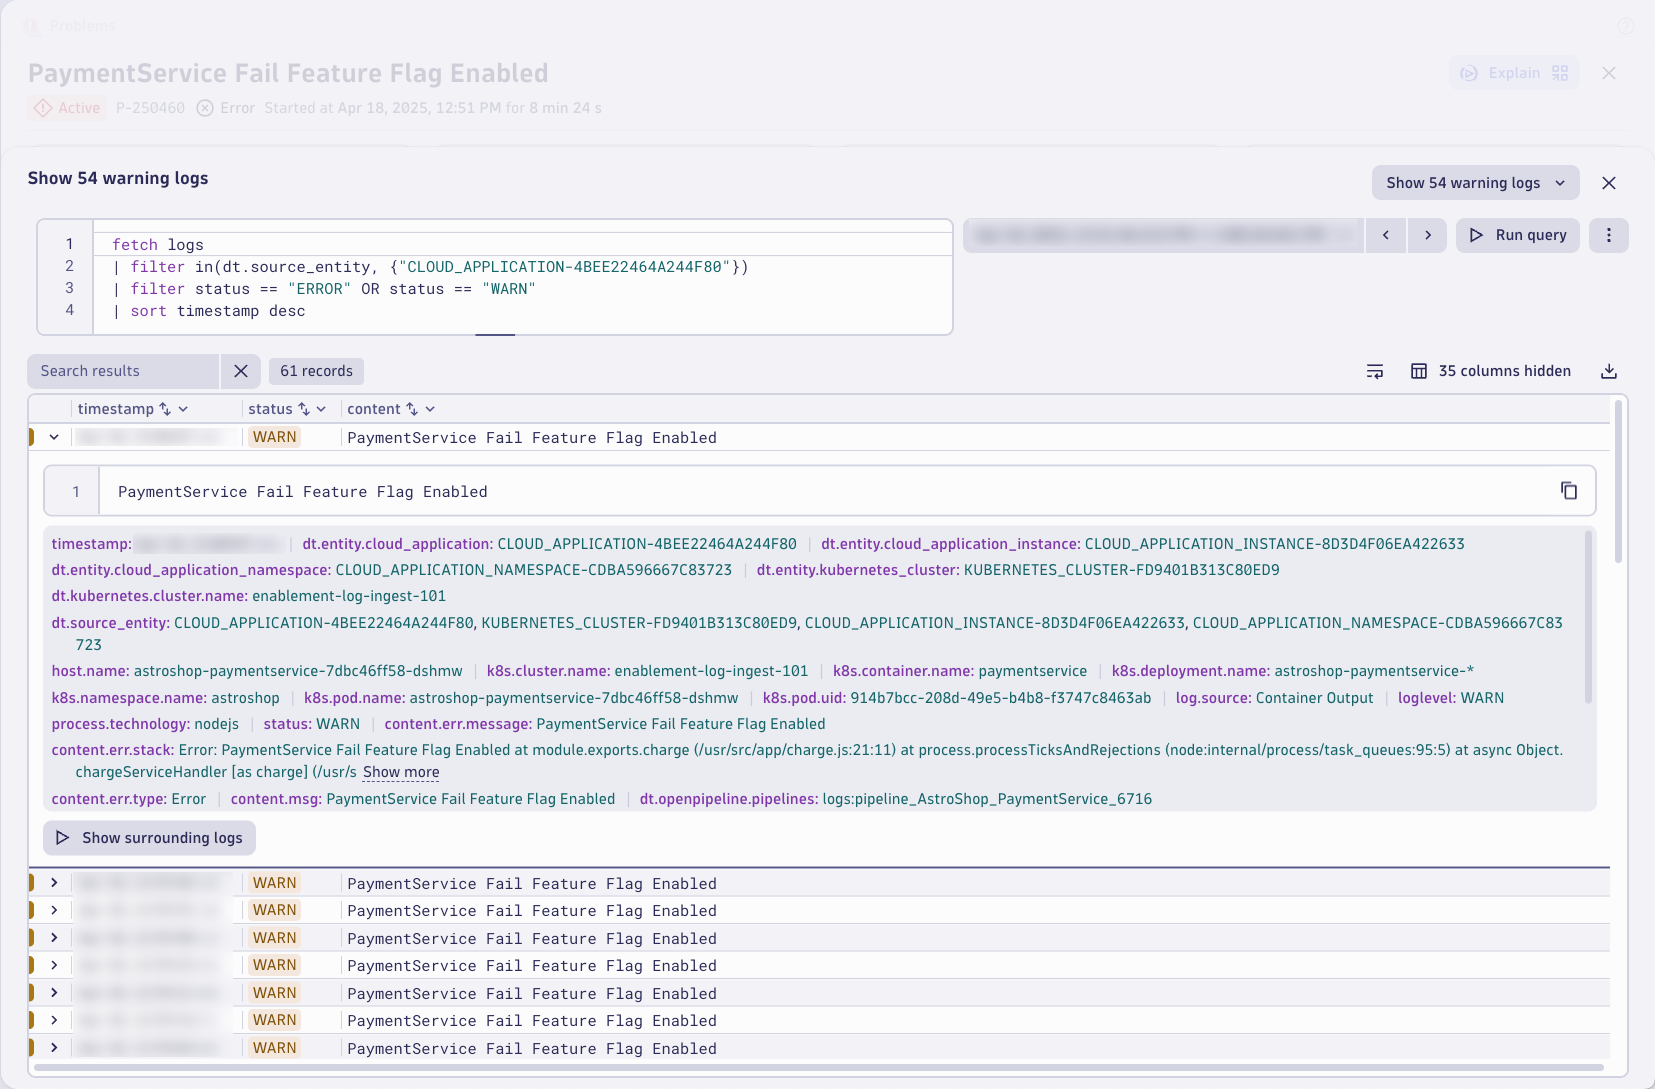Screen dimensions: 1655x1089
Task: Open the 35 columns hidden settings
Action: (1491, 371)
